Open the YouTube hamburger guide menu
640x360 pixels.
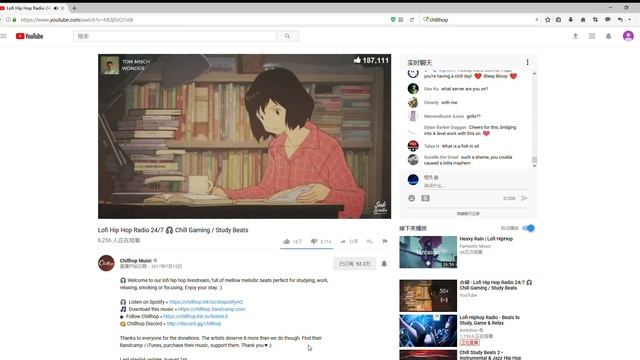pos(4,36)
